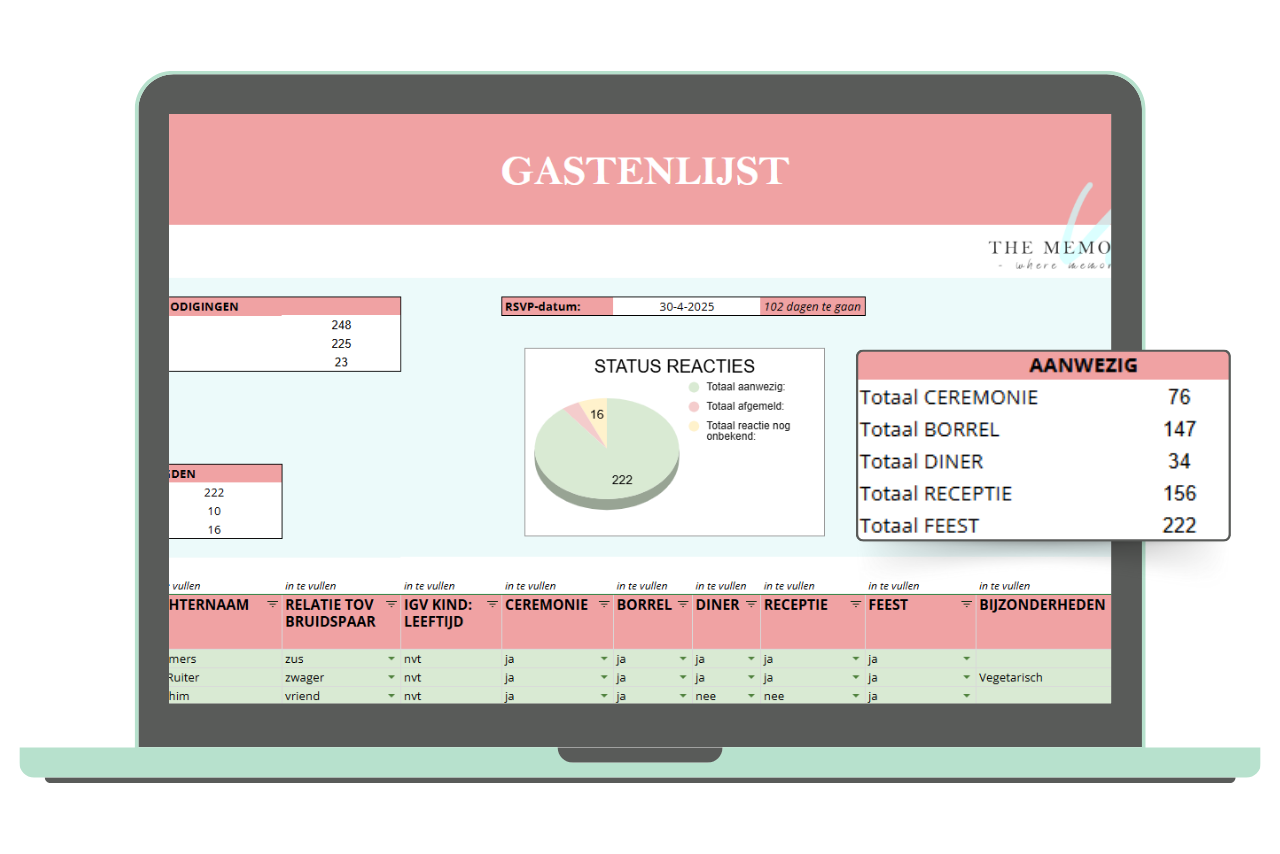Image resolution: width=1280 pixels, height=854 pixels.
Task: Select the cell with value 225
Action: coord(341,344)
